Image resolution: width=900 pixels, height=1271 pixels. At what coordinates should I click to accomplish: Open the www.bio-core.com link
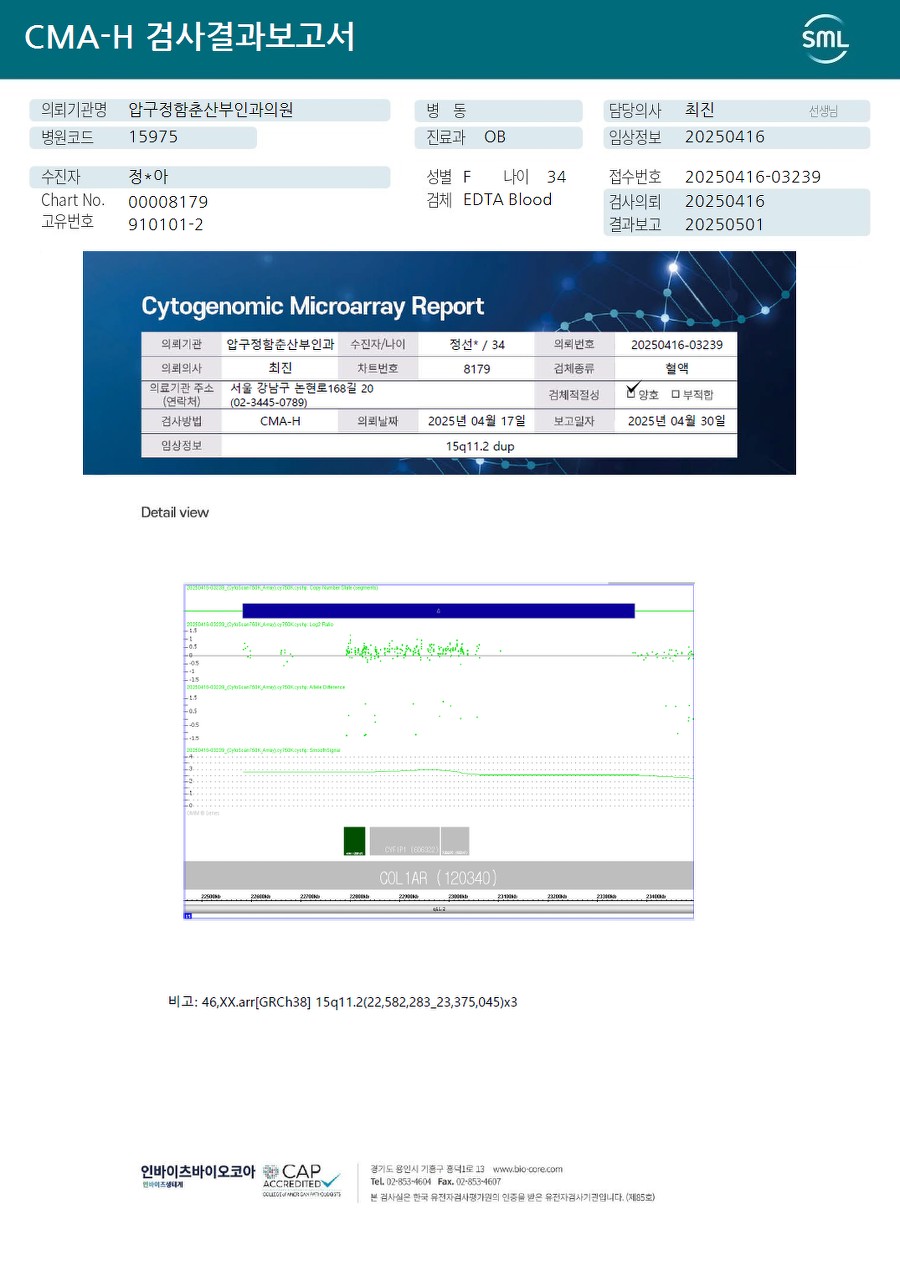(527, 1169)
